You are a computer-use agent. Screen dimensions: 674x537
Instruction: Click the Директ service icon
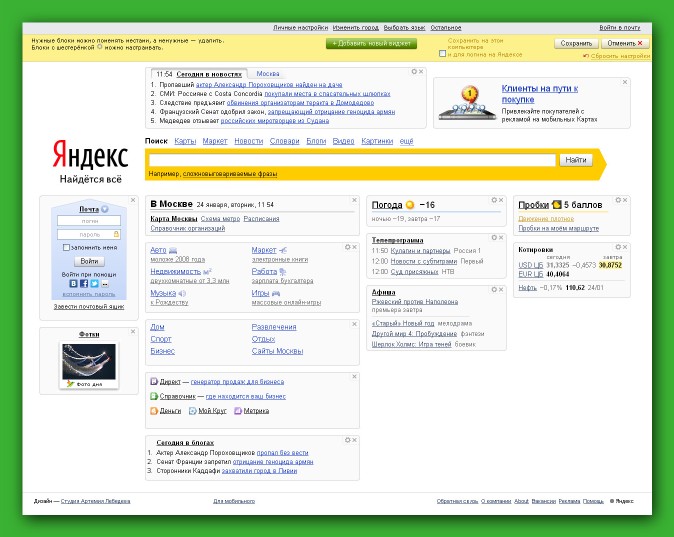tap(154, 381)
